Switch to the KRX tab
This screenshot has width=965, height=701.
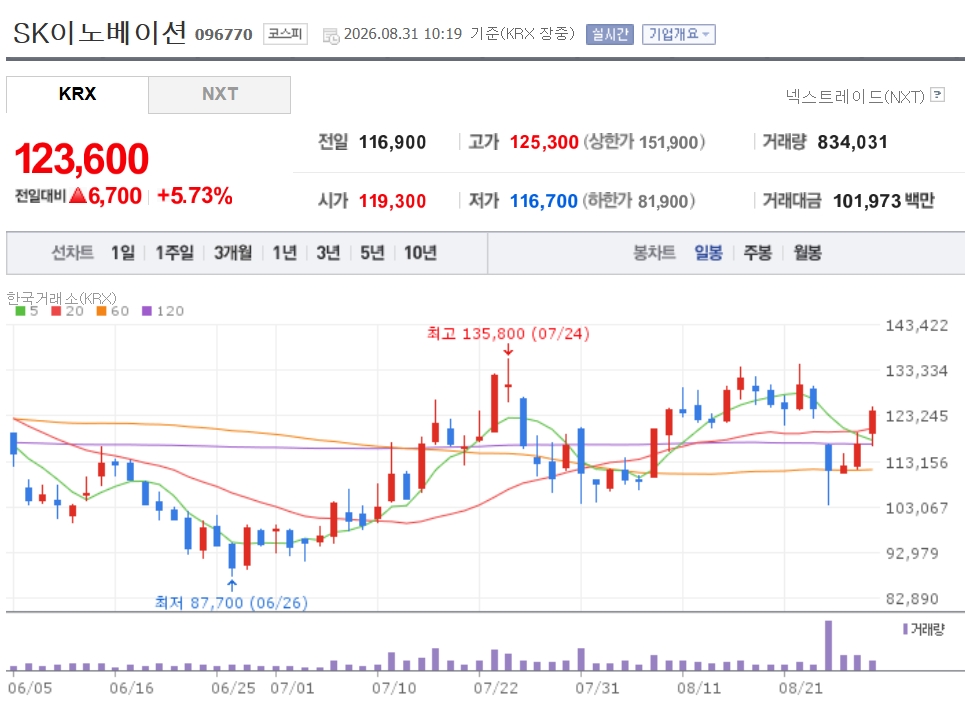click(78, 94)
